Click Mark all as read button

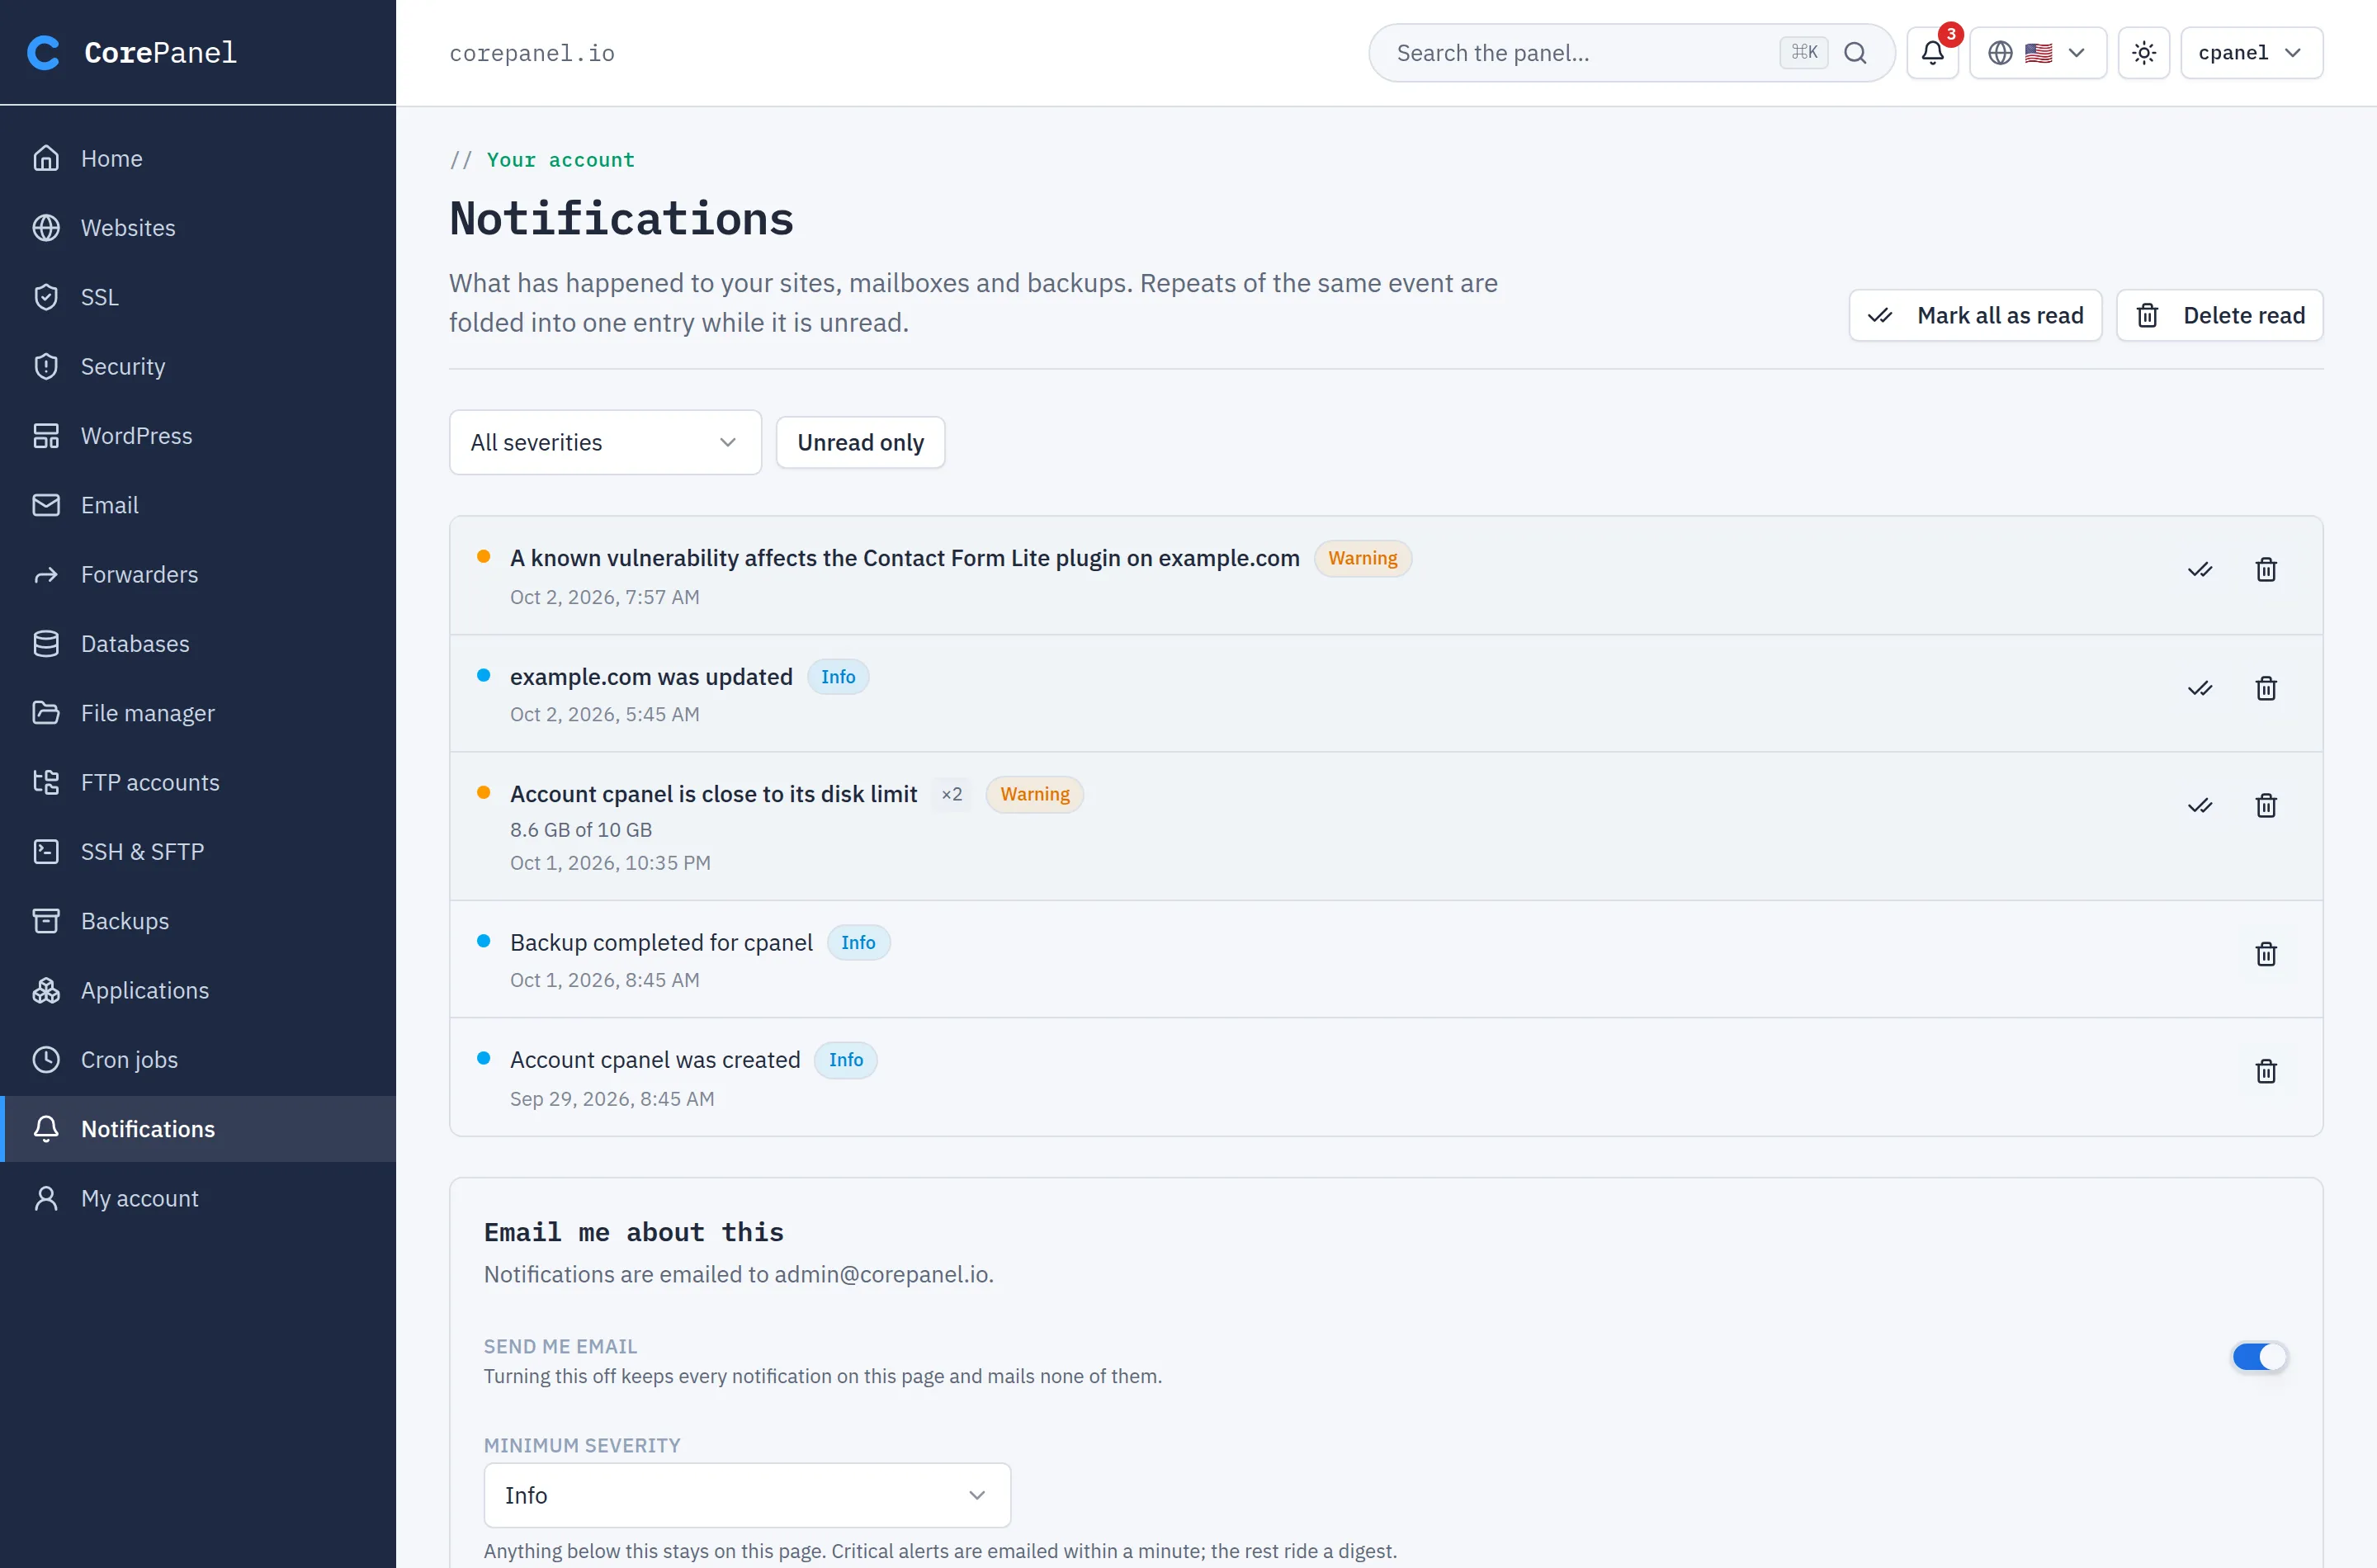(1975, 316)
